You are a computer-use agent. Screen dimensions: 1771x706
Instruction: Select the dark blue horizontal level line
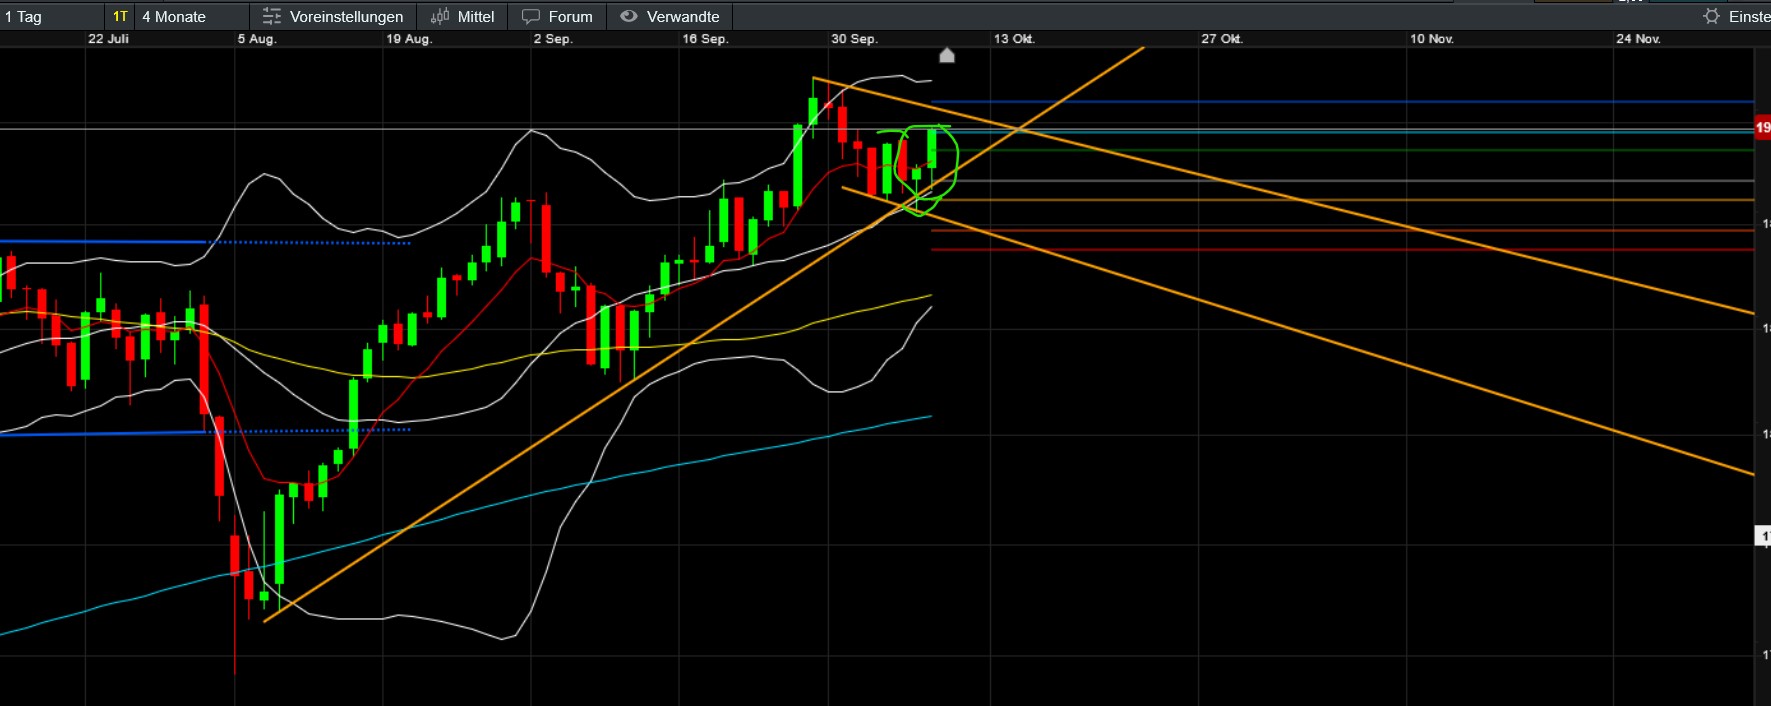1342,102
